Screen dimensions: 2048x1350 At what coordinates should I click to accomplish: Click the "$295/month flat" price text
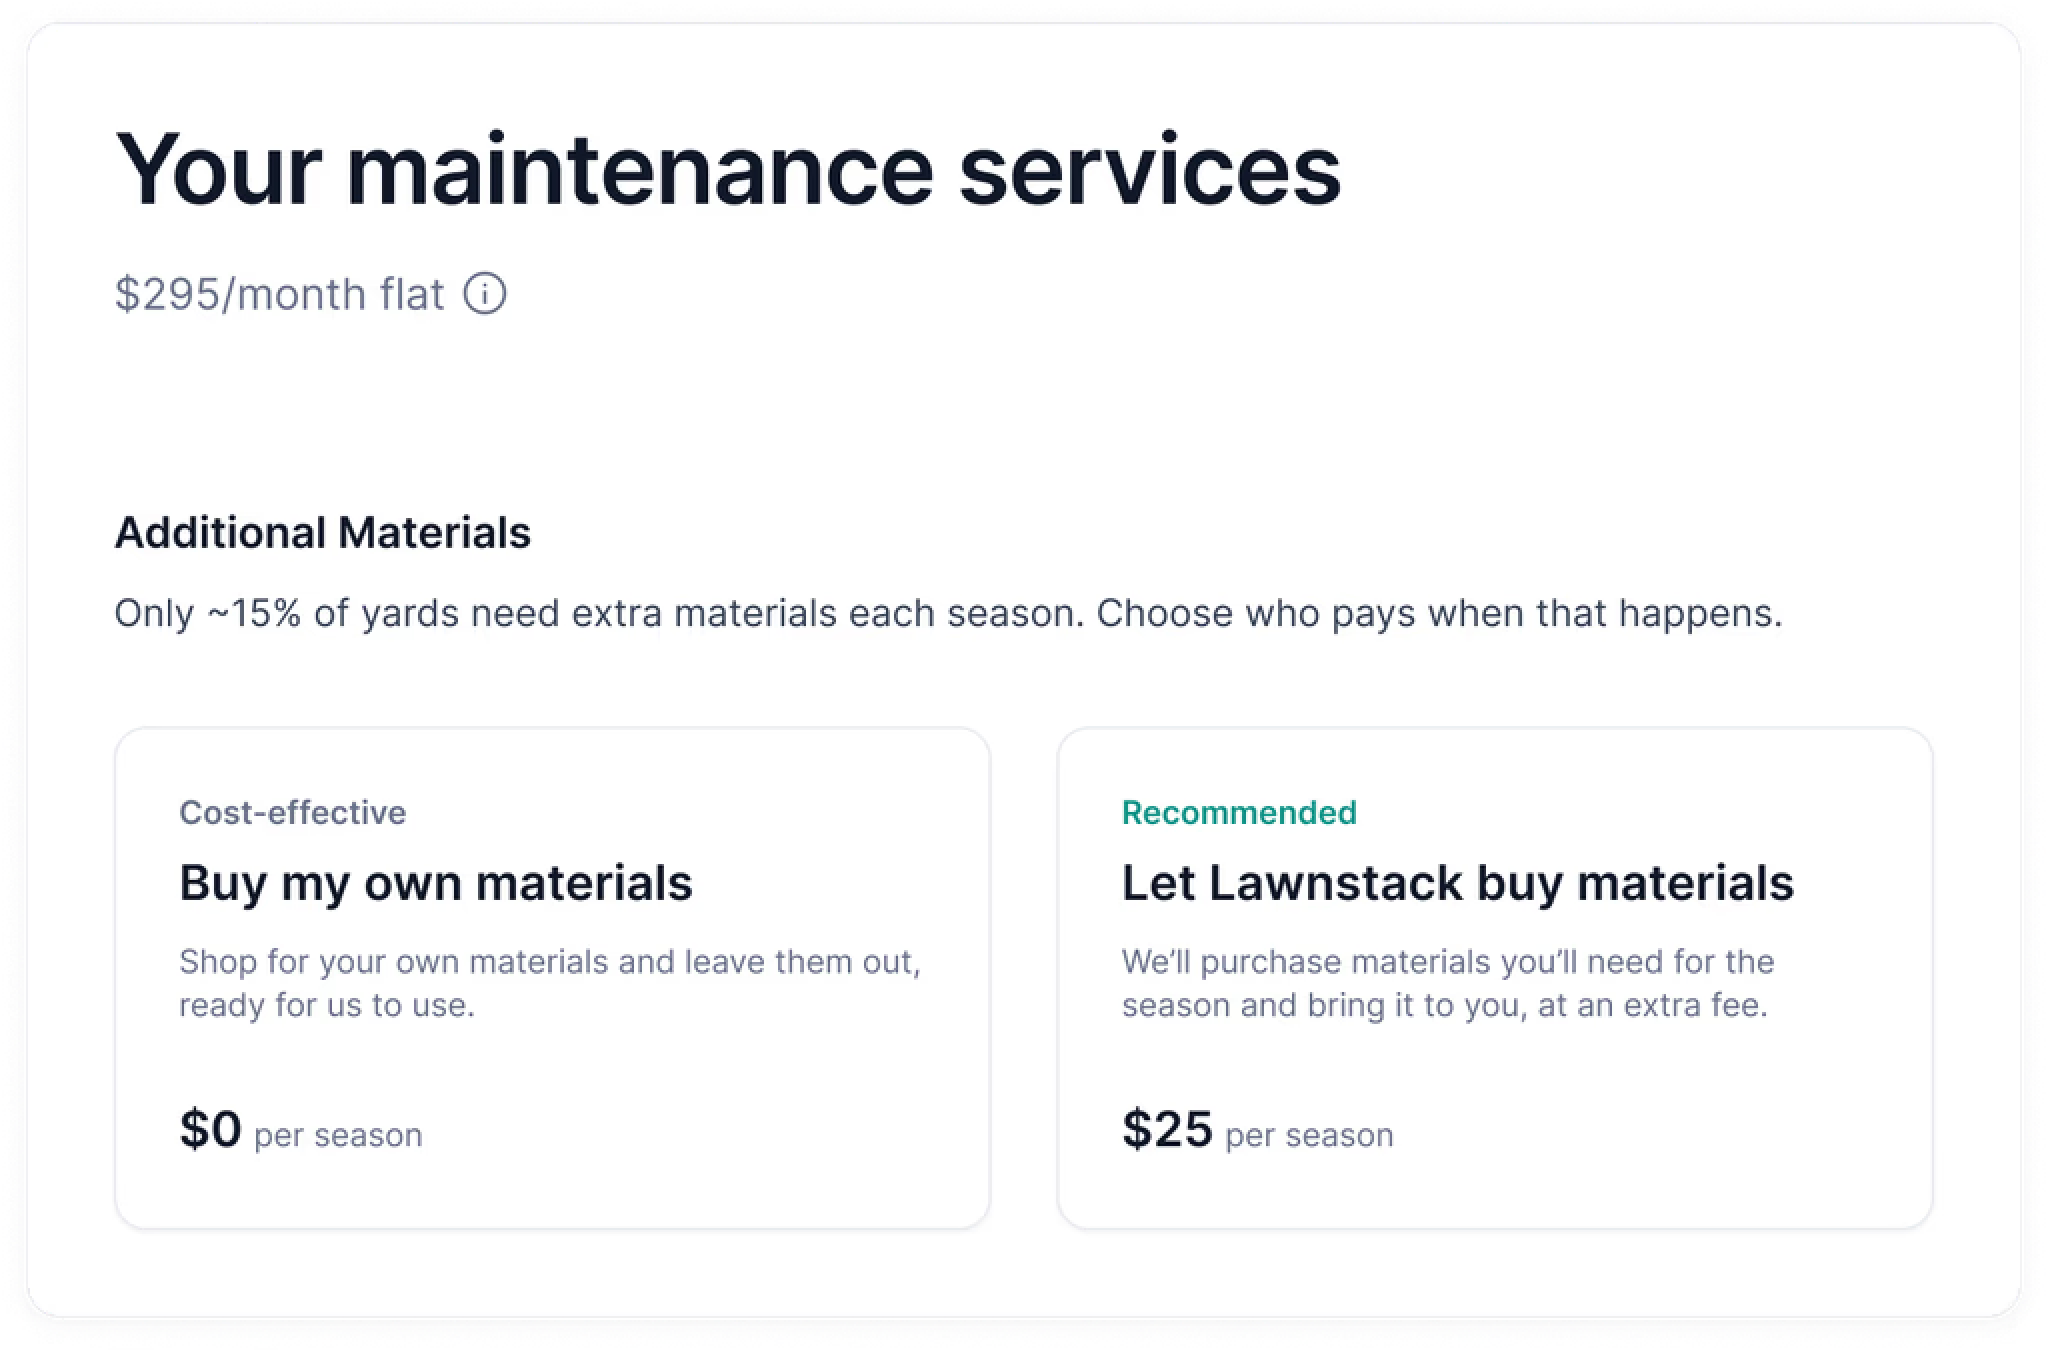(x=279, y=295)
